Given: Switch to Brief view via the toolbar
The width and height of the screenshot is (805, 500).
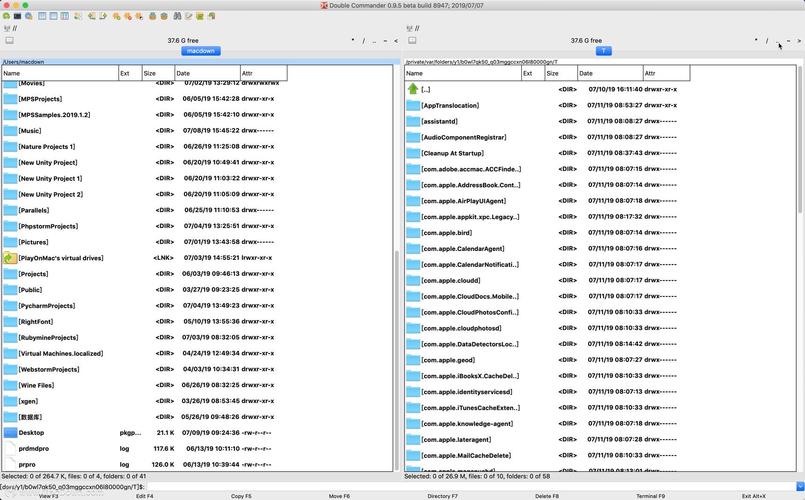Looking at the screenshot, I should [42, 16].
